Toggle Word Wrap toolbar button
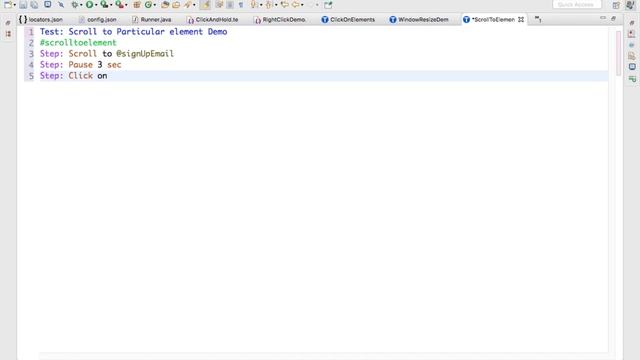This screenshot has height=360, width=640. click(219, 4)
